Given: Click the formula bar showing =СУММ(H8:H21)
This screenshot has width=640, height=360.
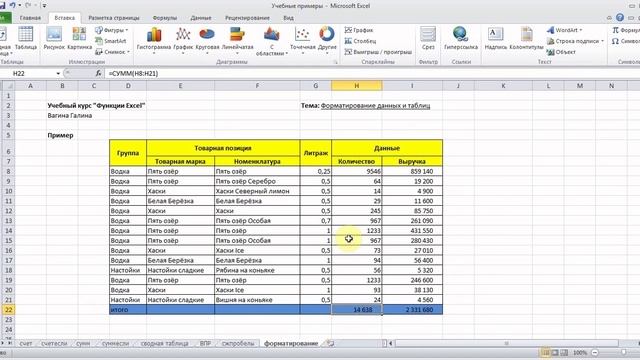Looking at the screenshot, I should (x=371, y=73).
